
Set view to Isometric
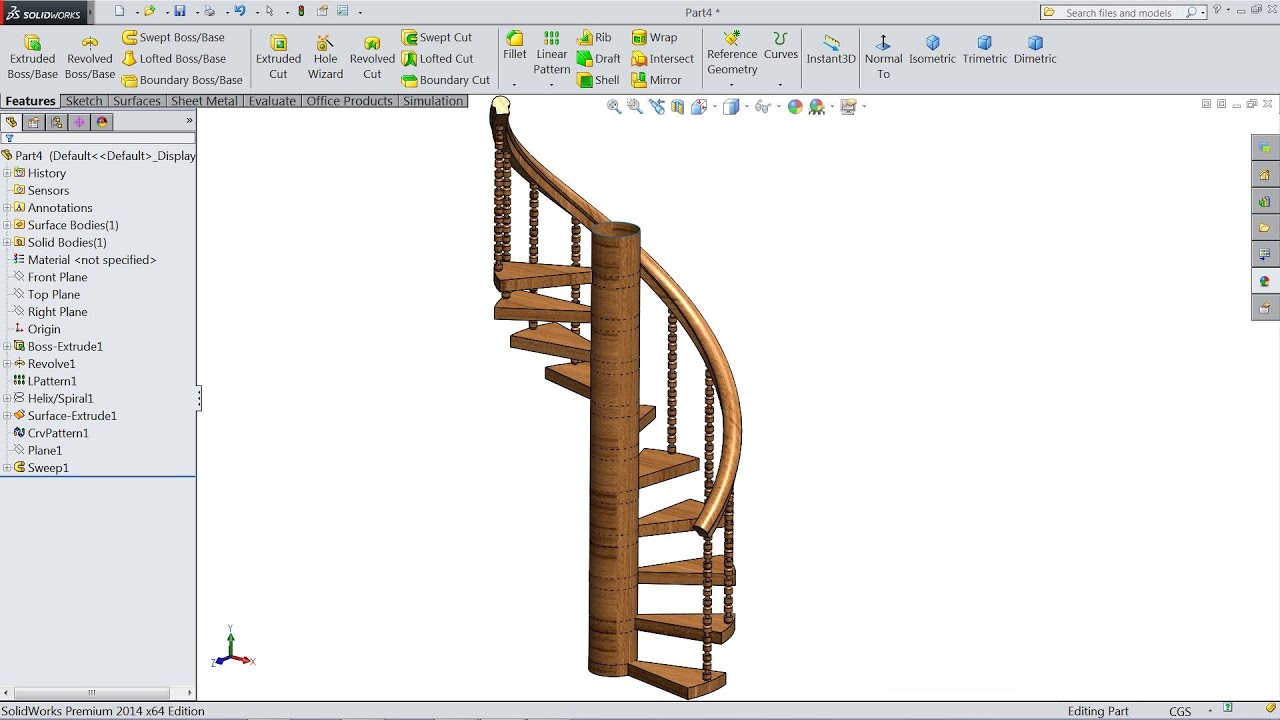[x=932, y=50]
